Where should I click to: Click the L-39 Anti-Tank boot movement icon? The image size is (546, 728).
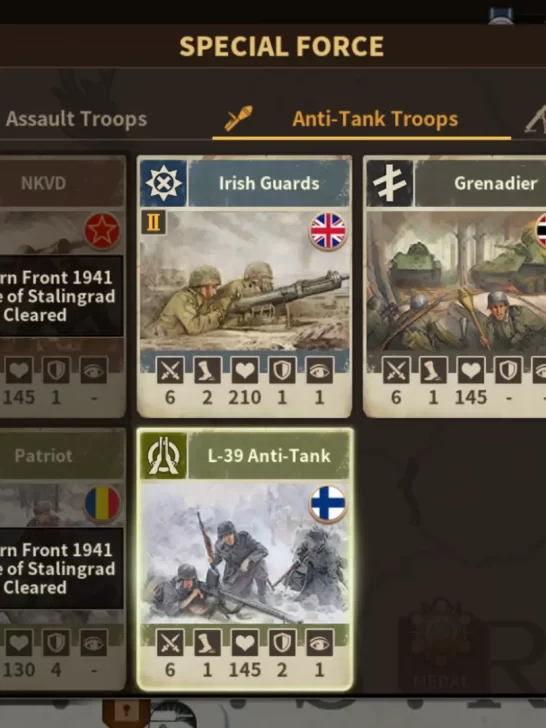pos(207,643)
